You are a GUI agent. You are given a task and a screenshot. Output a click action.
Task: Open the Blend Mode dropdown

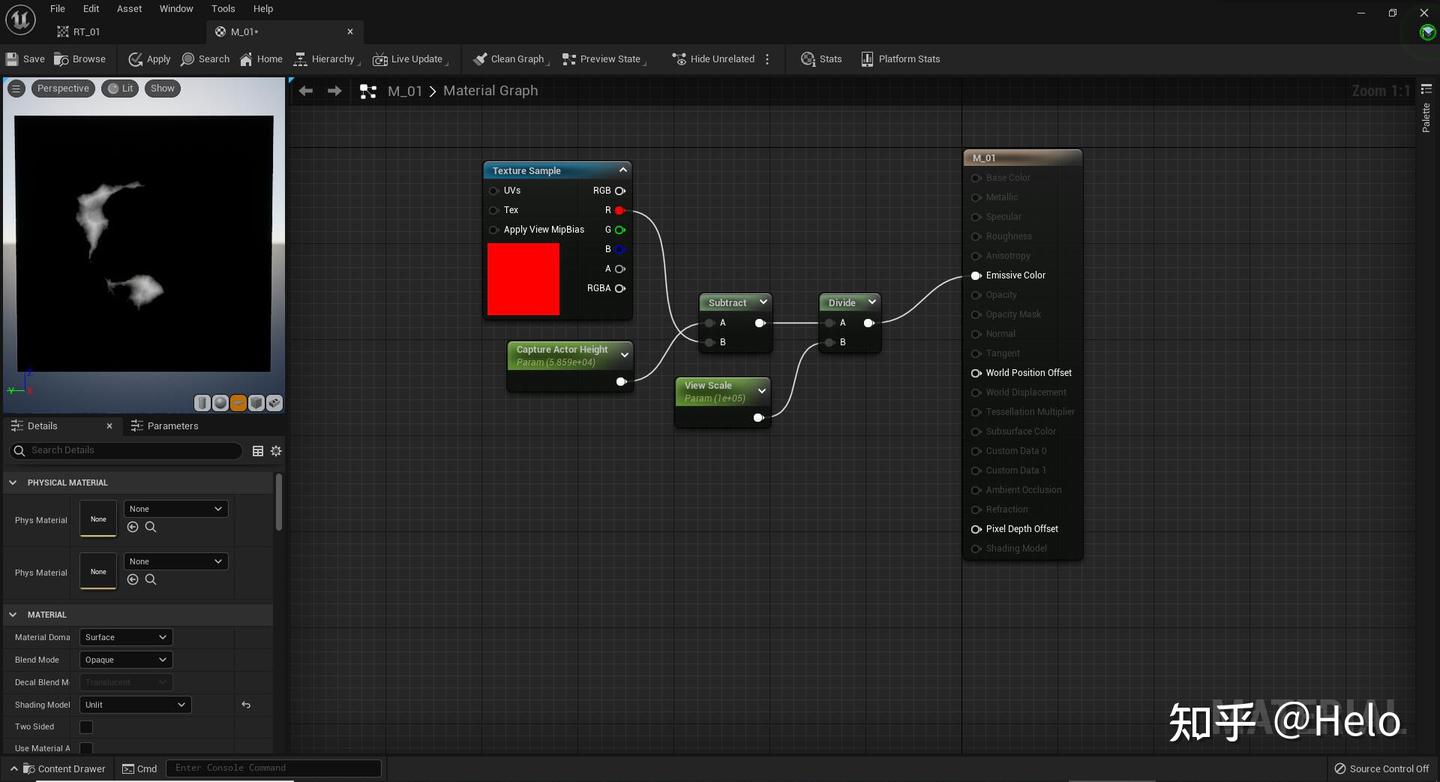(125, 659)
